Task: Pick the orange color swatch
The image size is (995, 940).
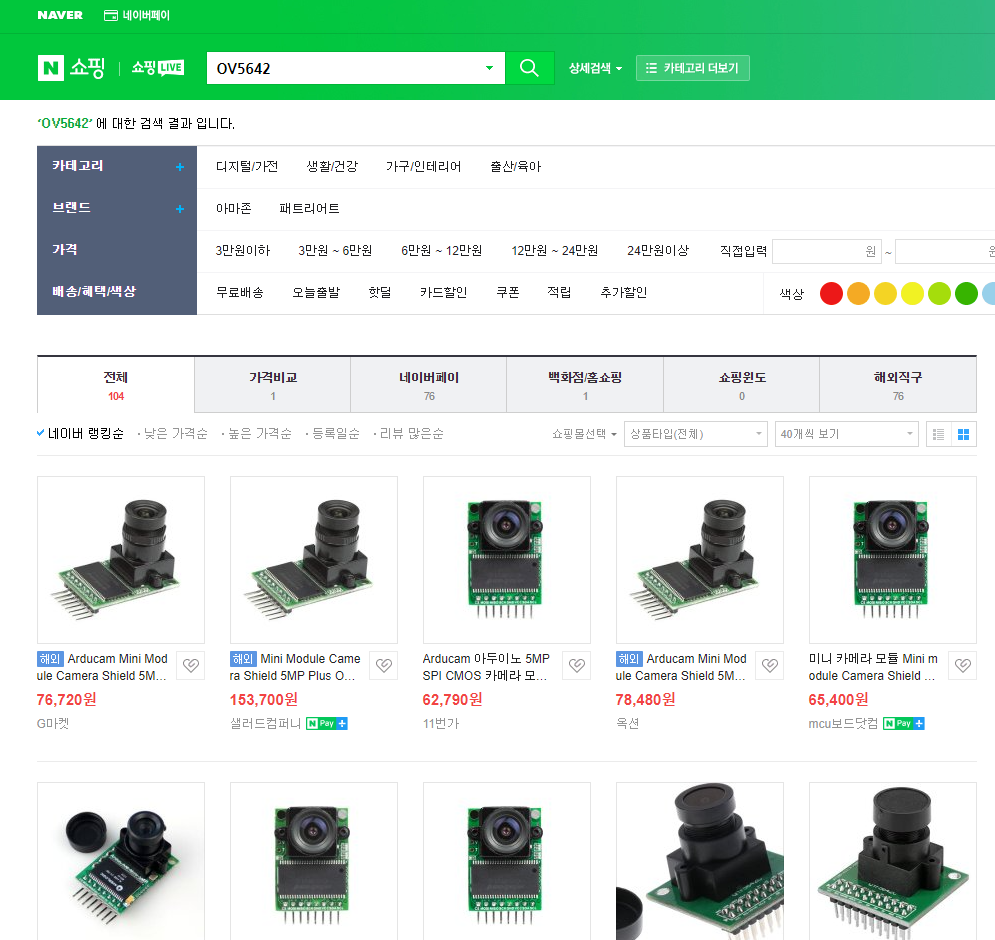Action: pos(859,293)
